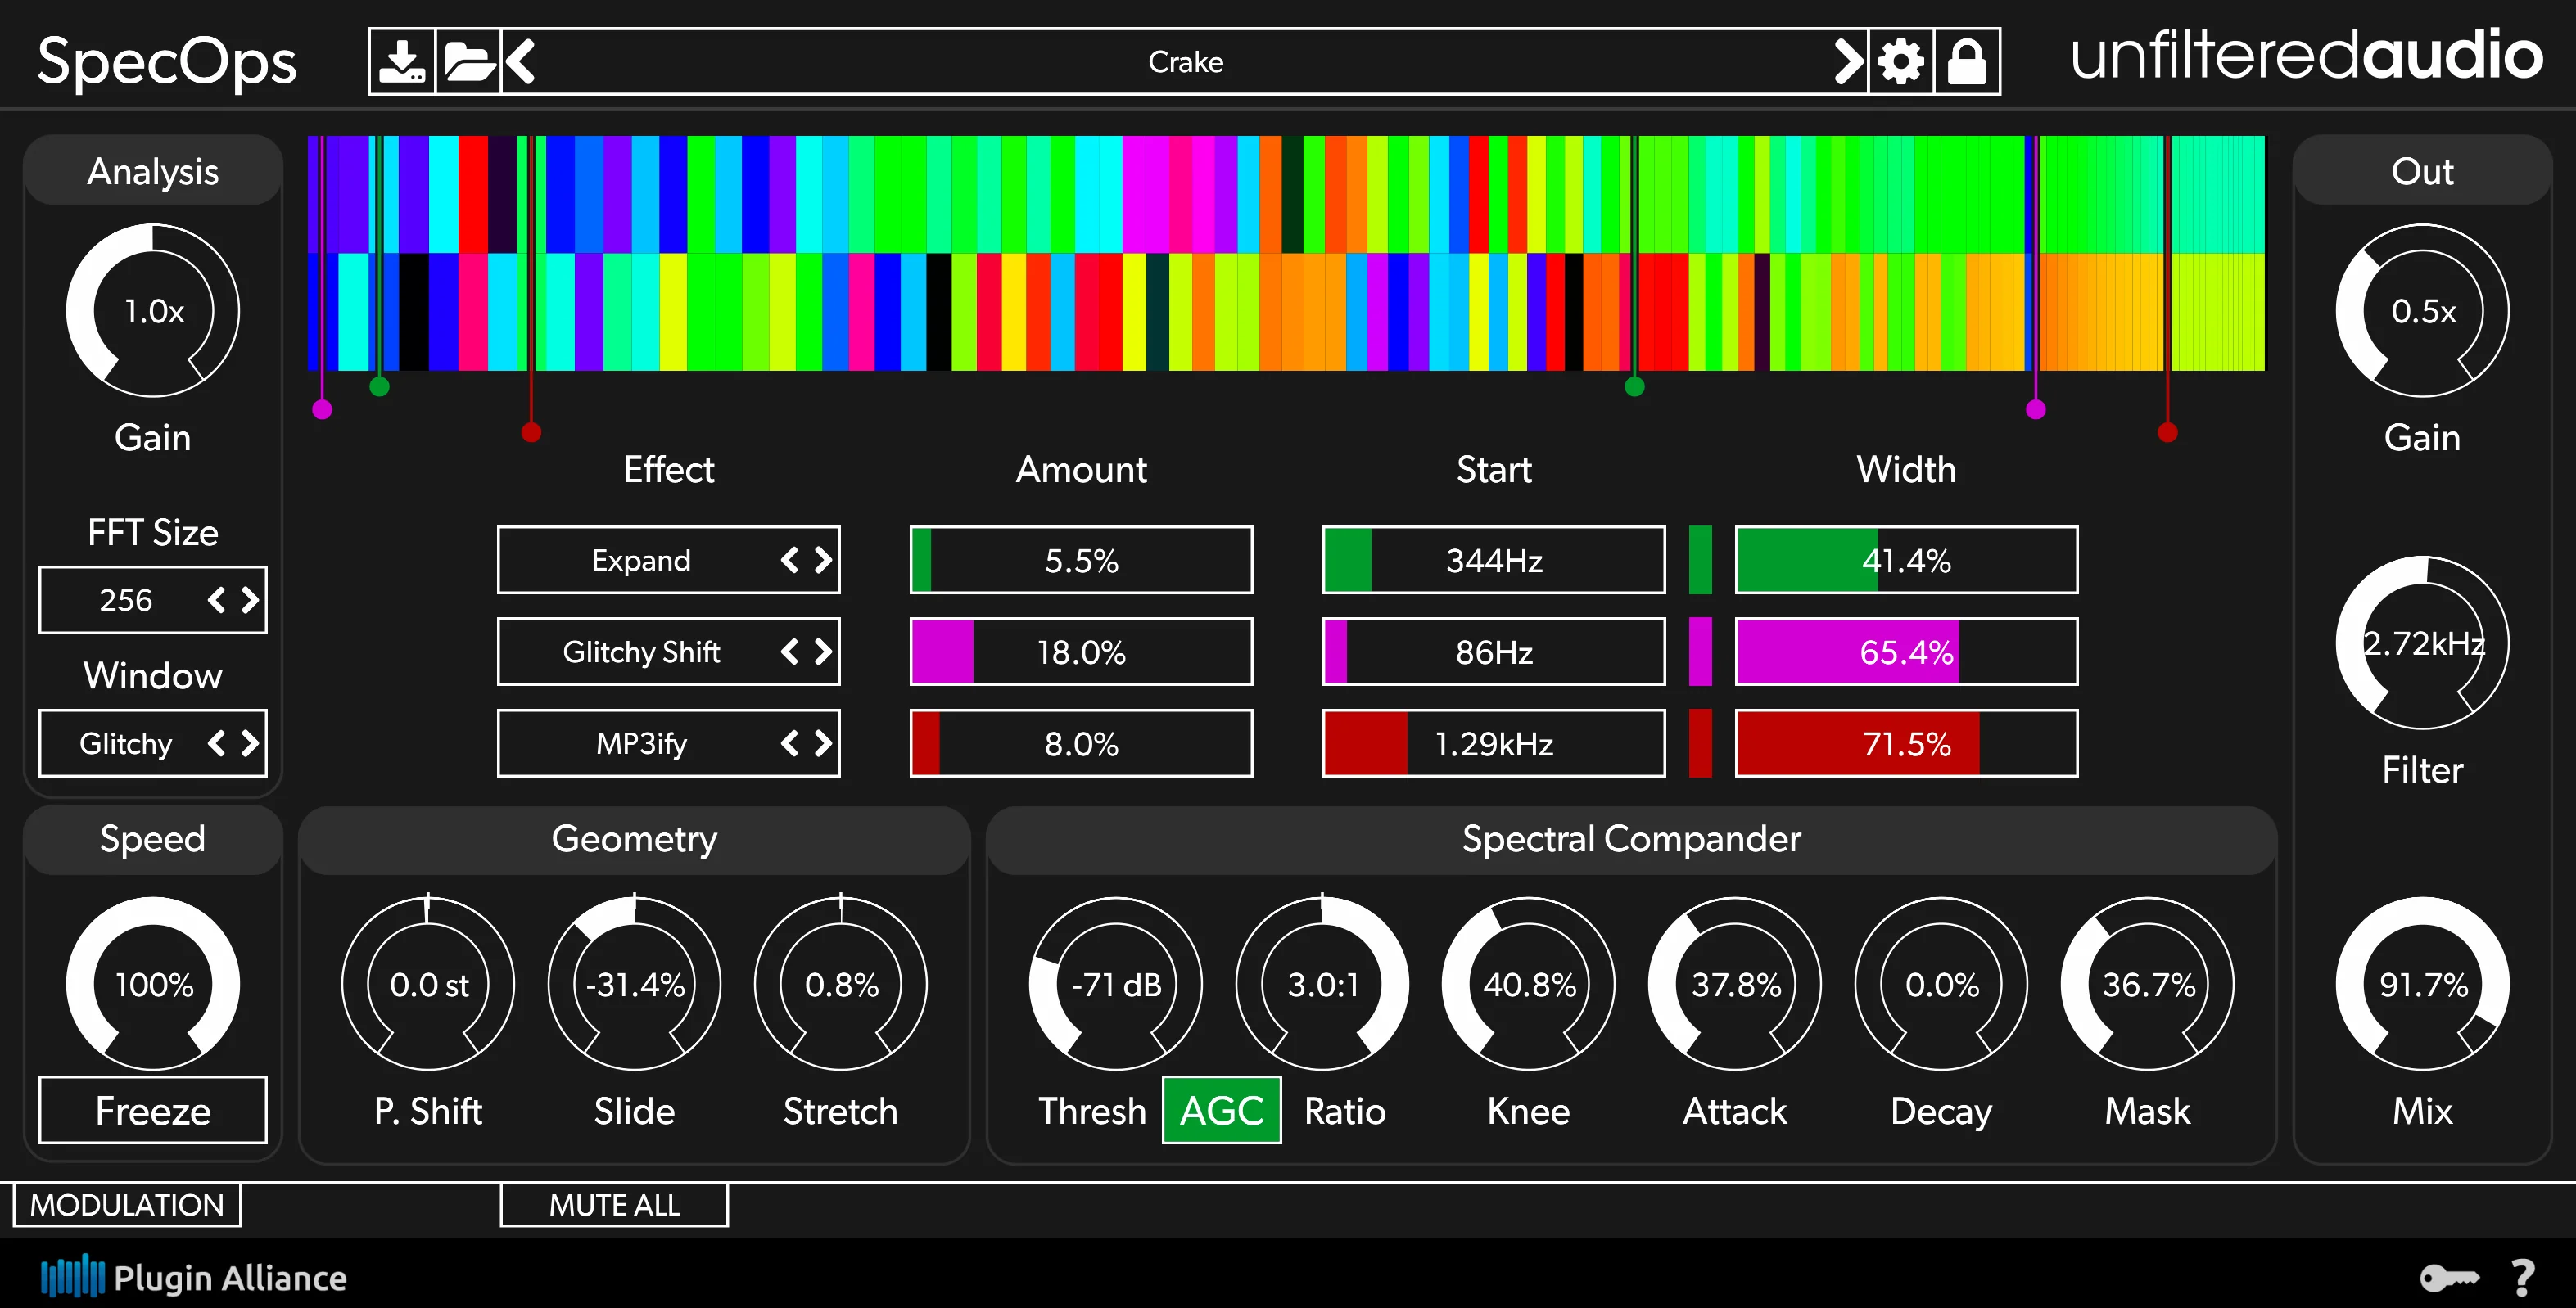Next FFT Size value arrow
Screen dimensions: 2576x1308
point(250,600)
